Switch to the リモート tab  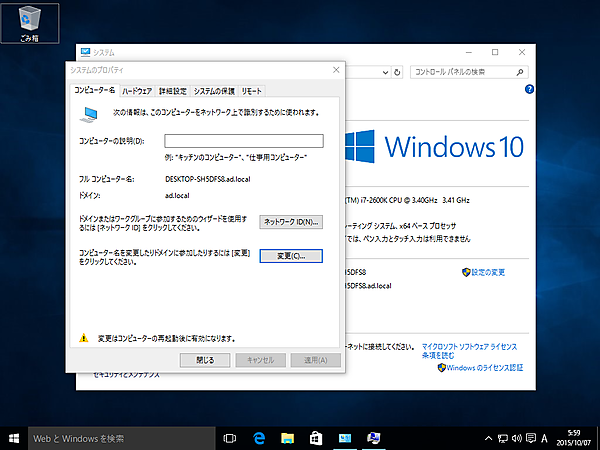point(252,90)
